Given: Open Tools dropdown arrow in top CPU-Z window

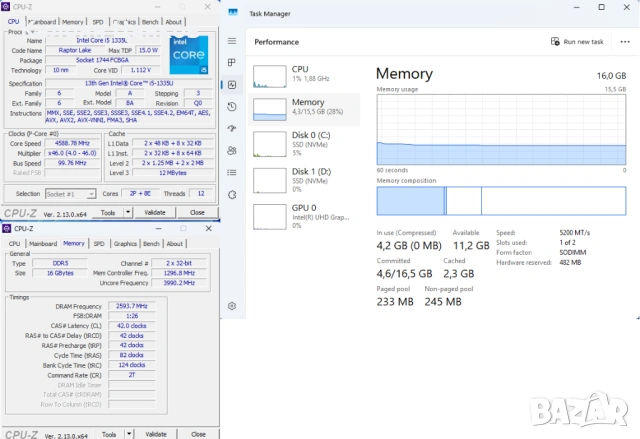Looking at the screenshot, I should (126, 212).
